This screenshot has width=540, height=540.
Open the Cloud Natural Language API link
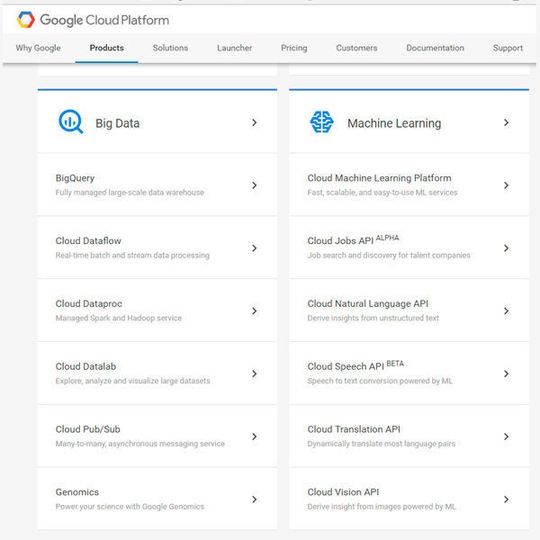tap(368, 304)
